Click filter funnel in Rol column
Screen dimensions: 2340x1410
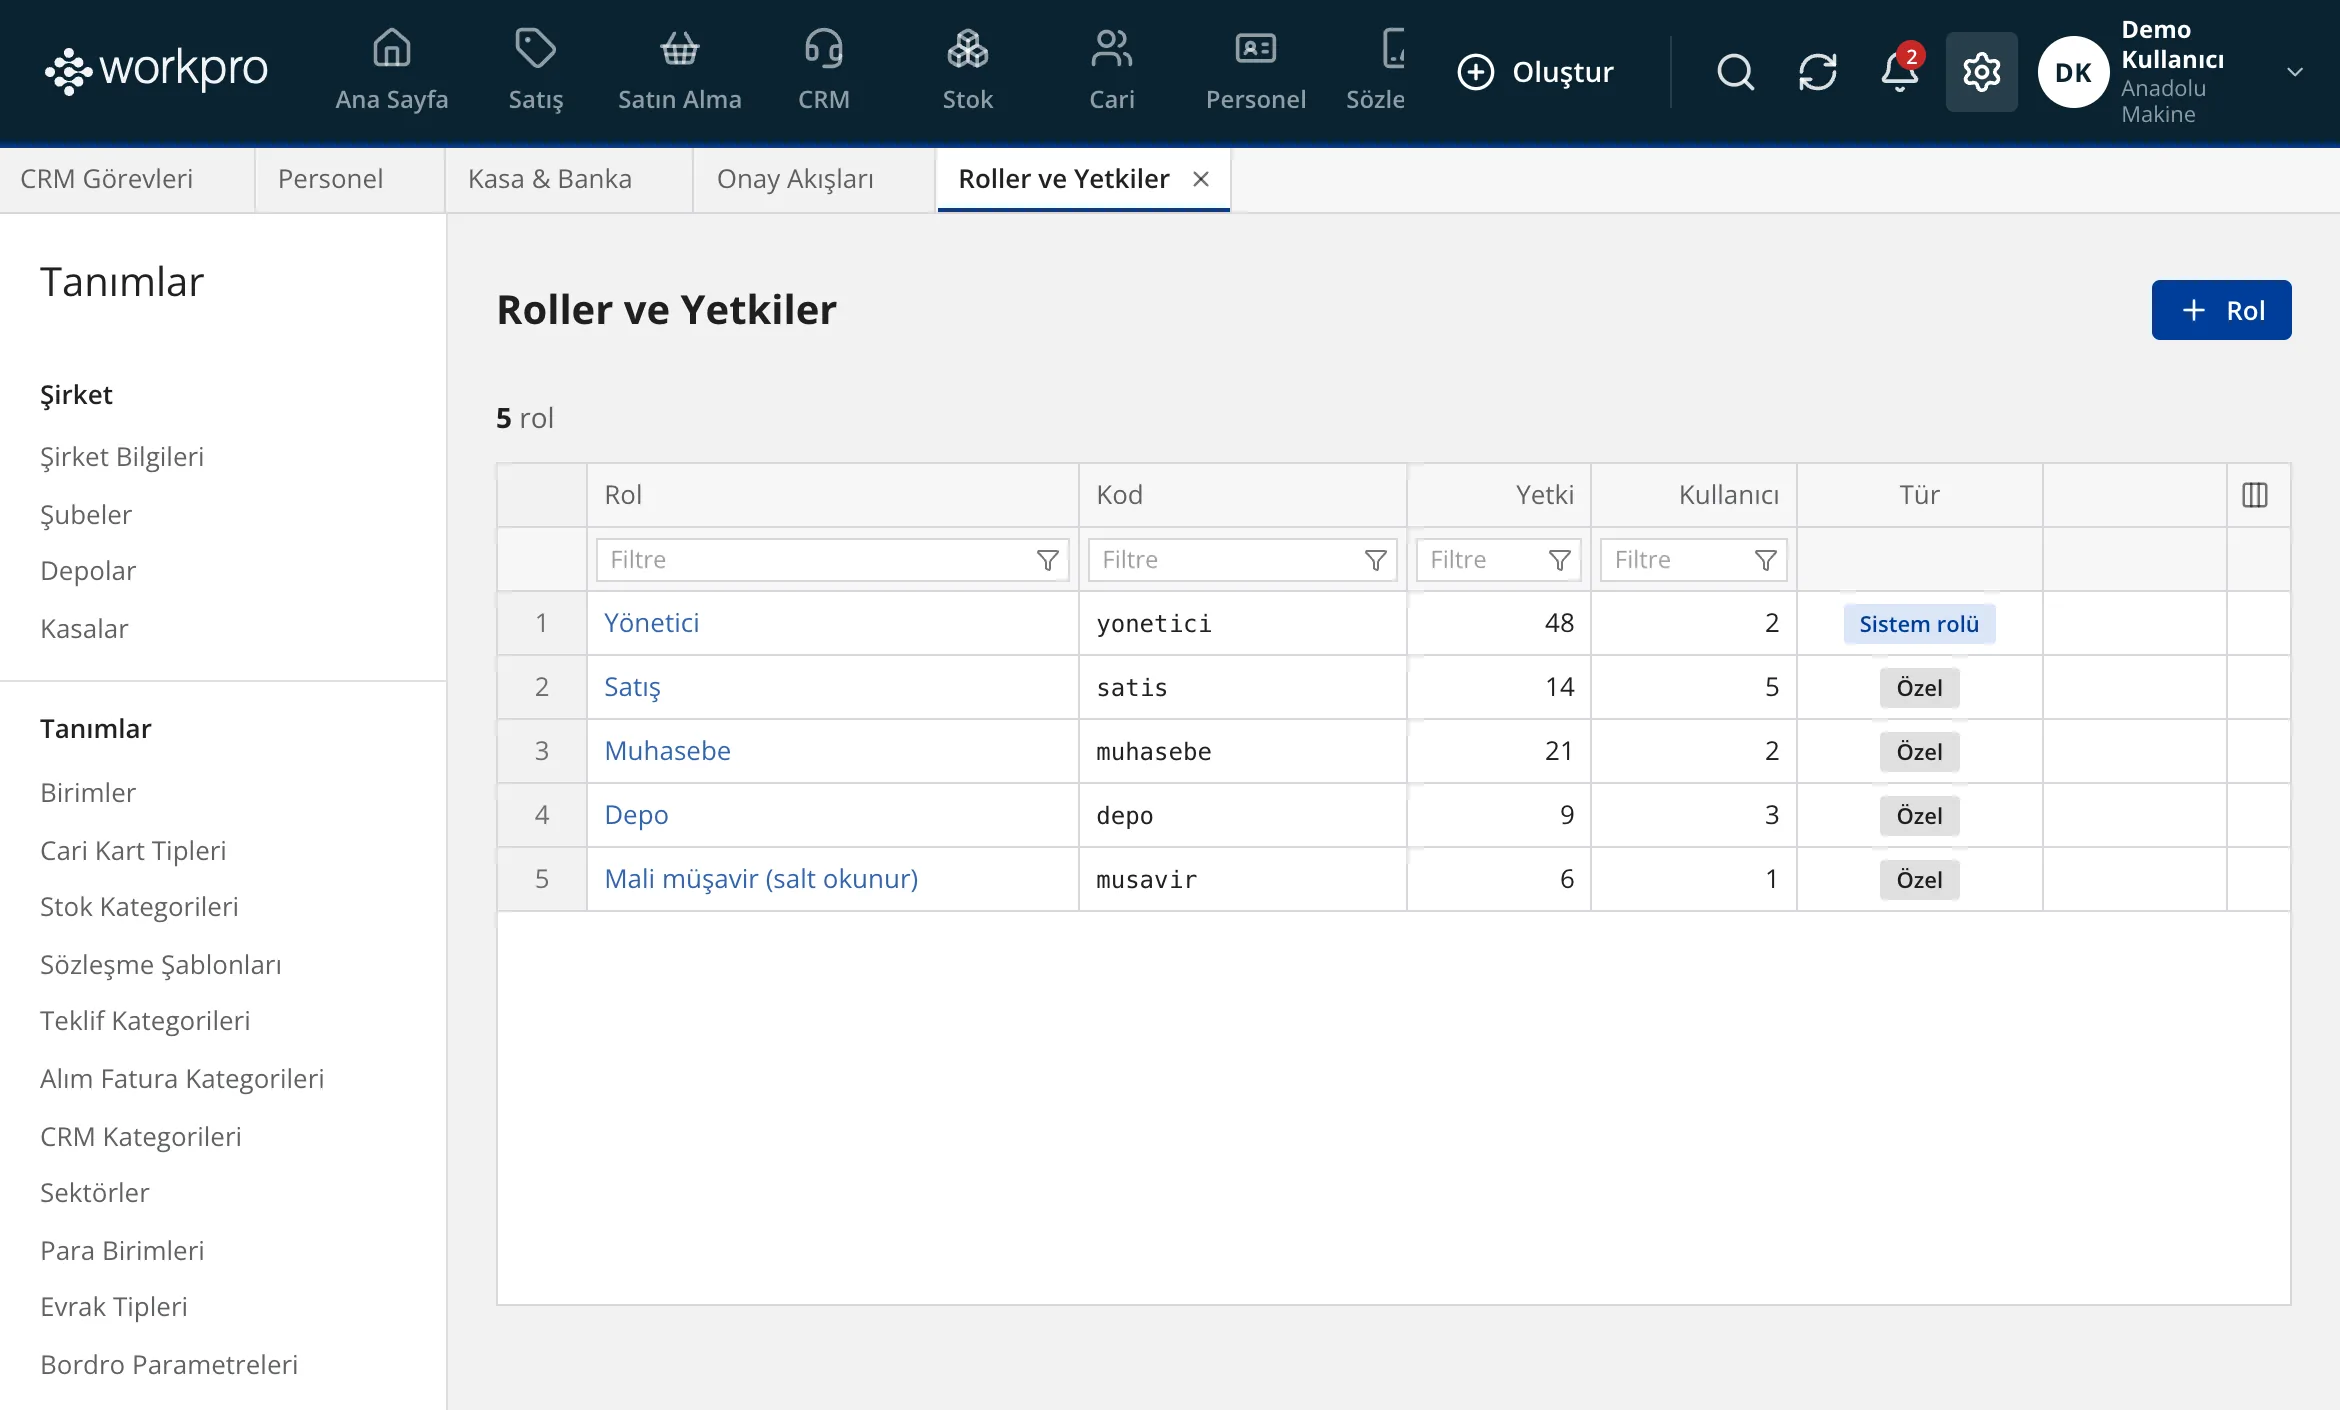pos(1047,560)
